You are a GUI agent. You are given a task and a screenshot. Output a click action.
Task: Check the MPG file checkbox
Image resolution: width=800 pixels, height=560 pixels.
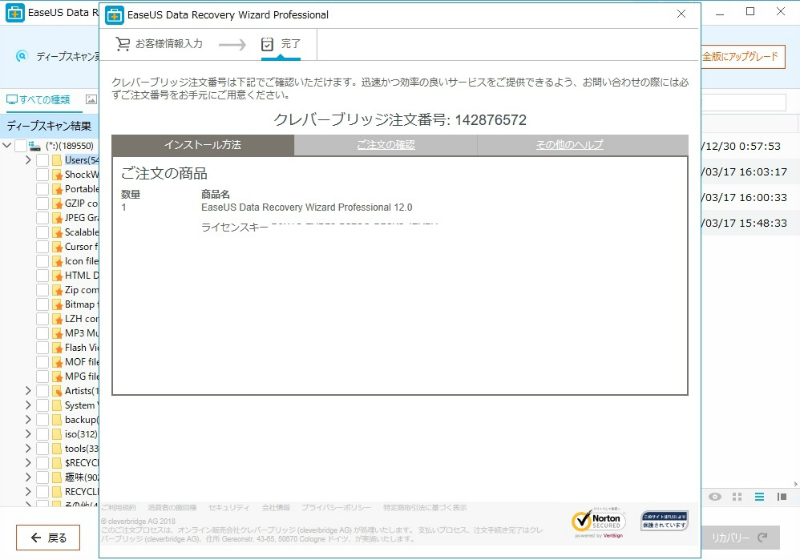tap(43, 376)
